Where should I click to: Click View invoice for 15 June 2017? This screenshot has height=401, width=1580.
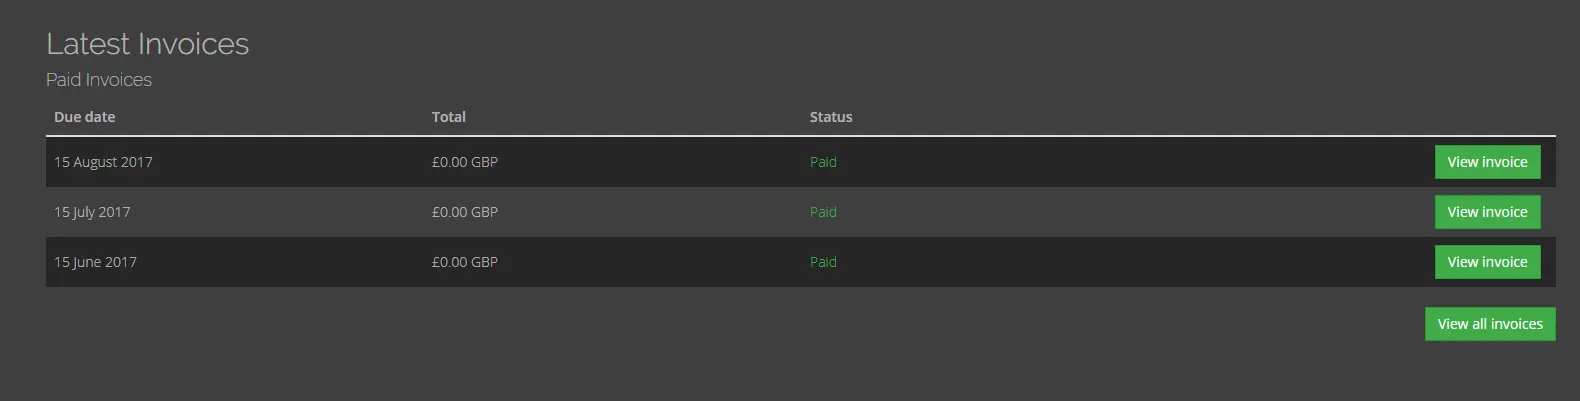pos(1487,262)
